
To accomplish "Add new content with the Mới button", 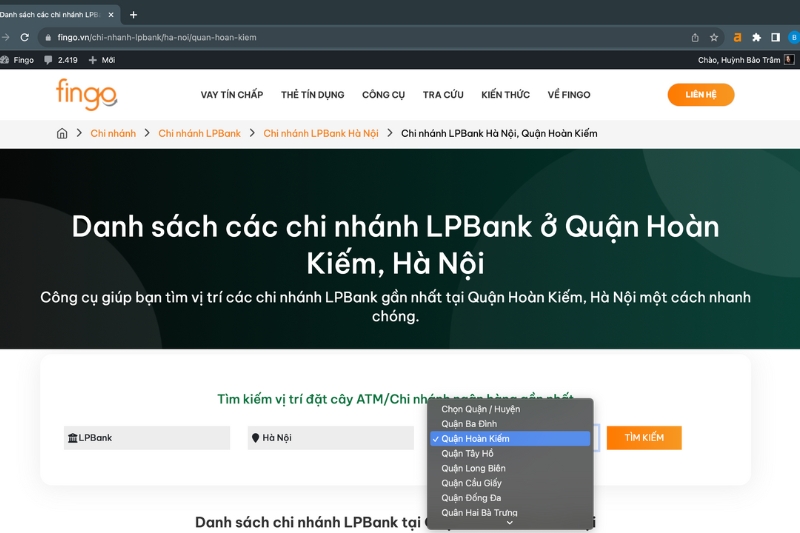I will (102, 60).
